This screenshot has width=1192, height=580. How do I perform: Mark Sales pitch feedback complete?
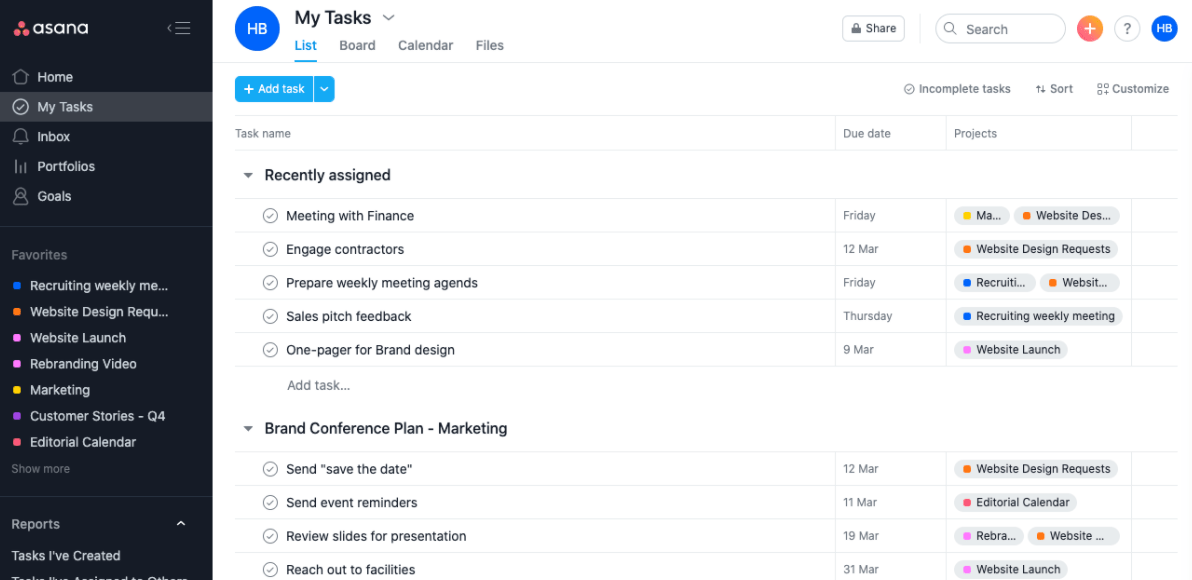click(x=270, y=316)
